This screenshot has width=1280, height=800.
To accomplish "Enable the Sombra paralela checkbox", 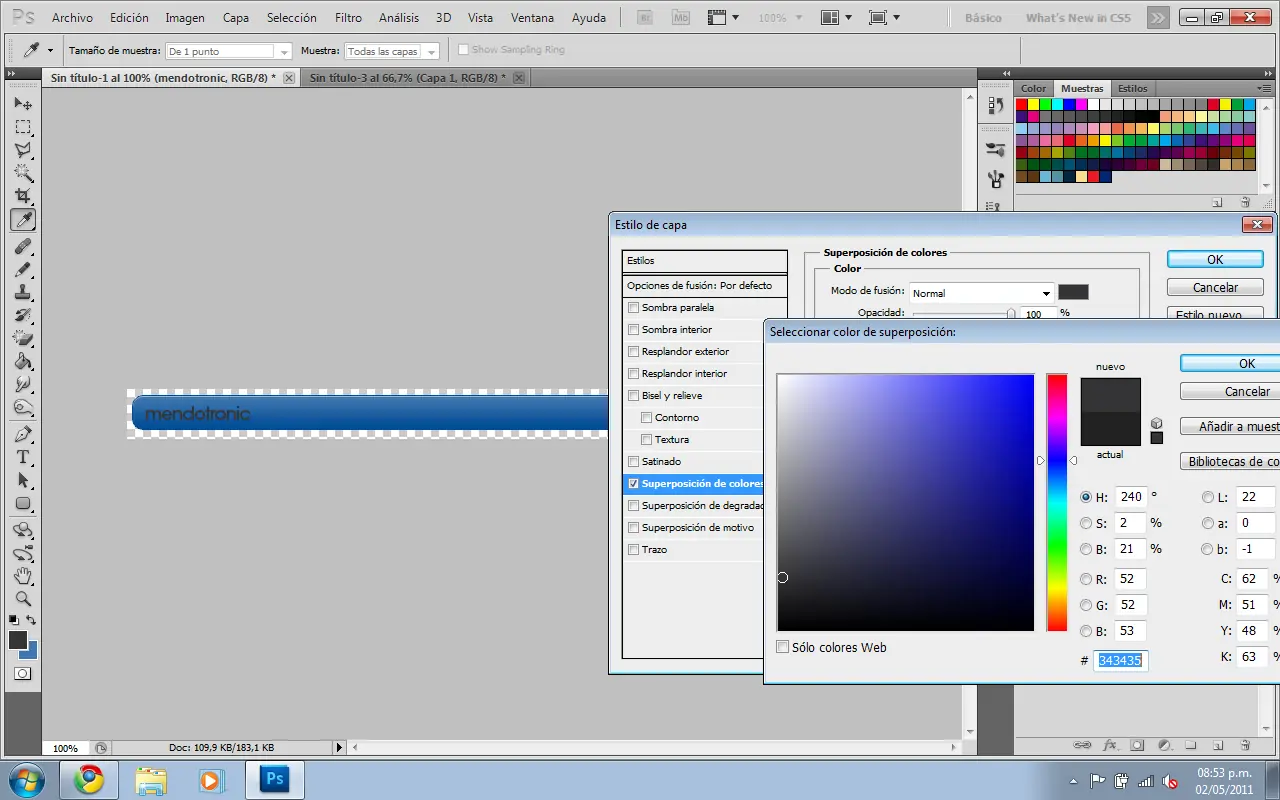I will tap(633, 308).
